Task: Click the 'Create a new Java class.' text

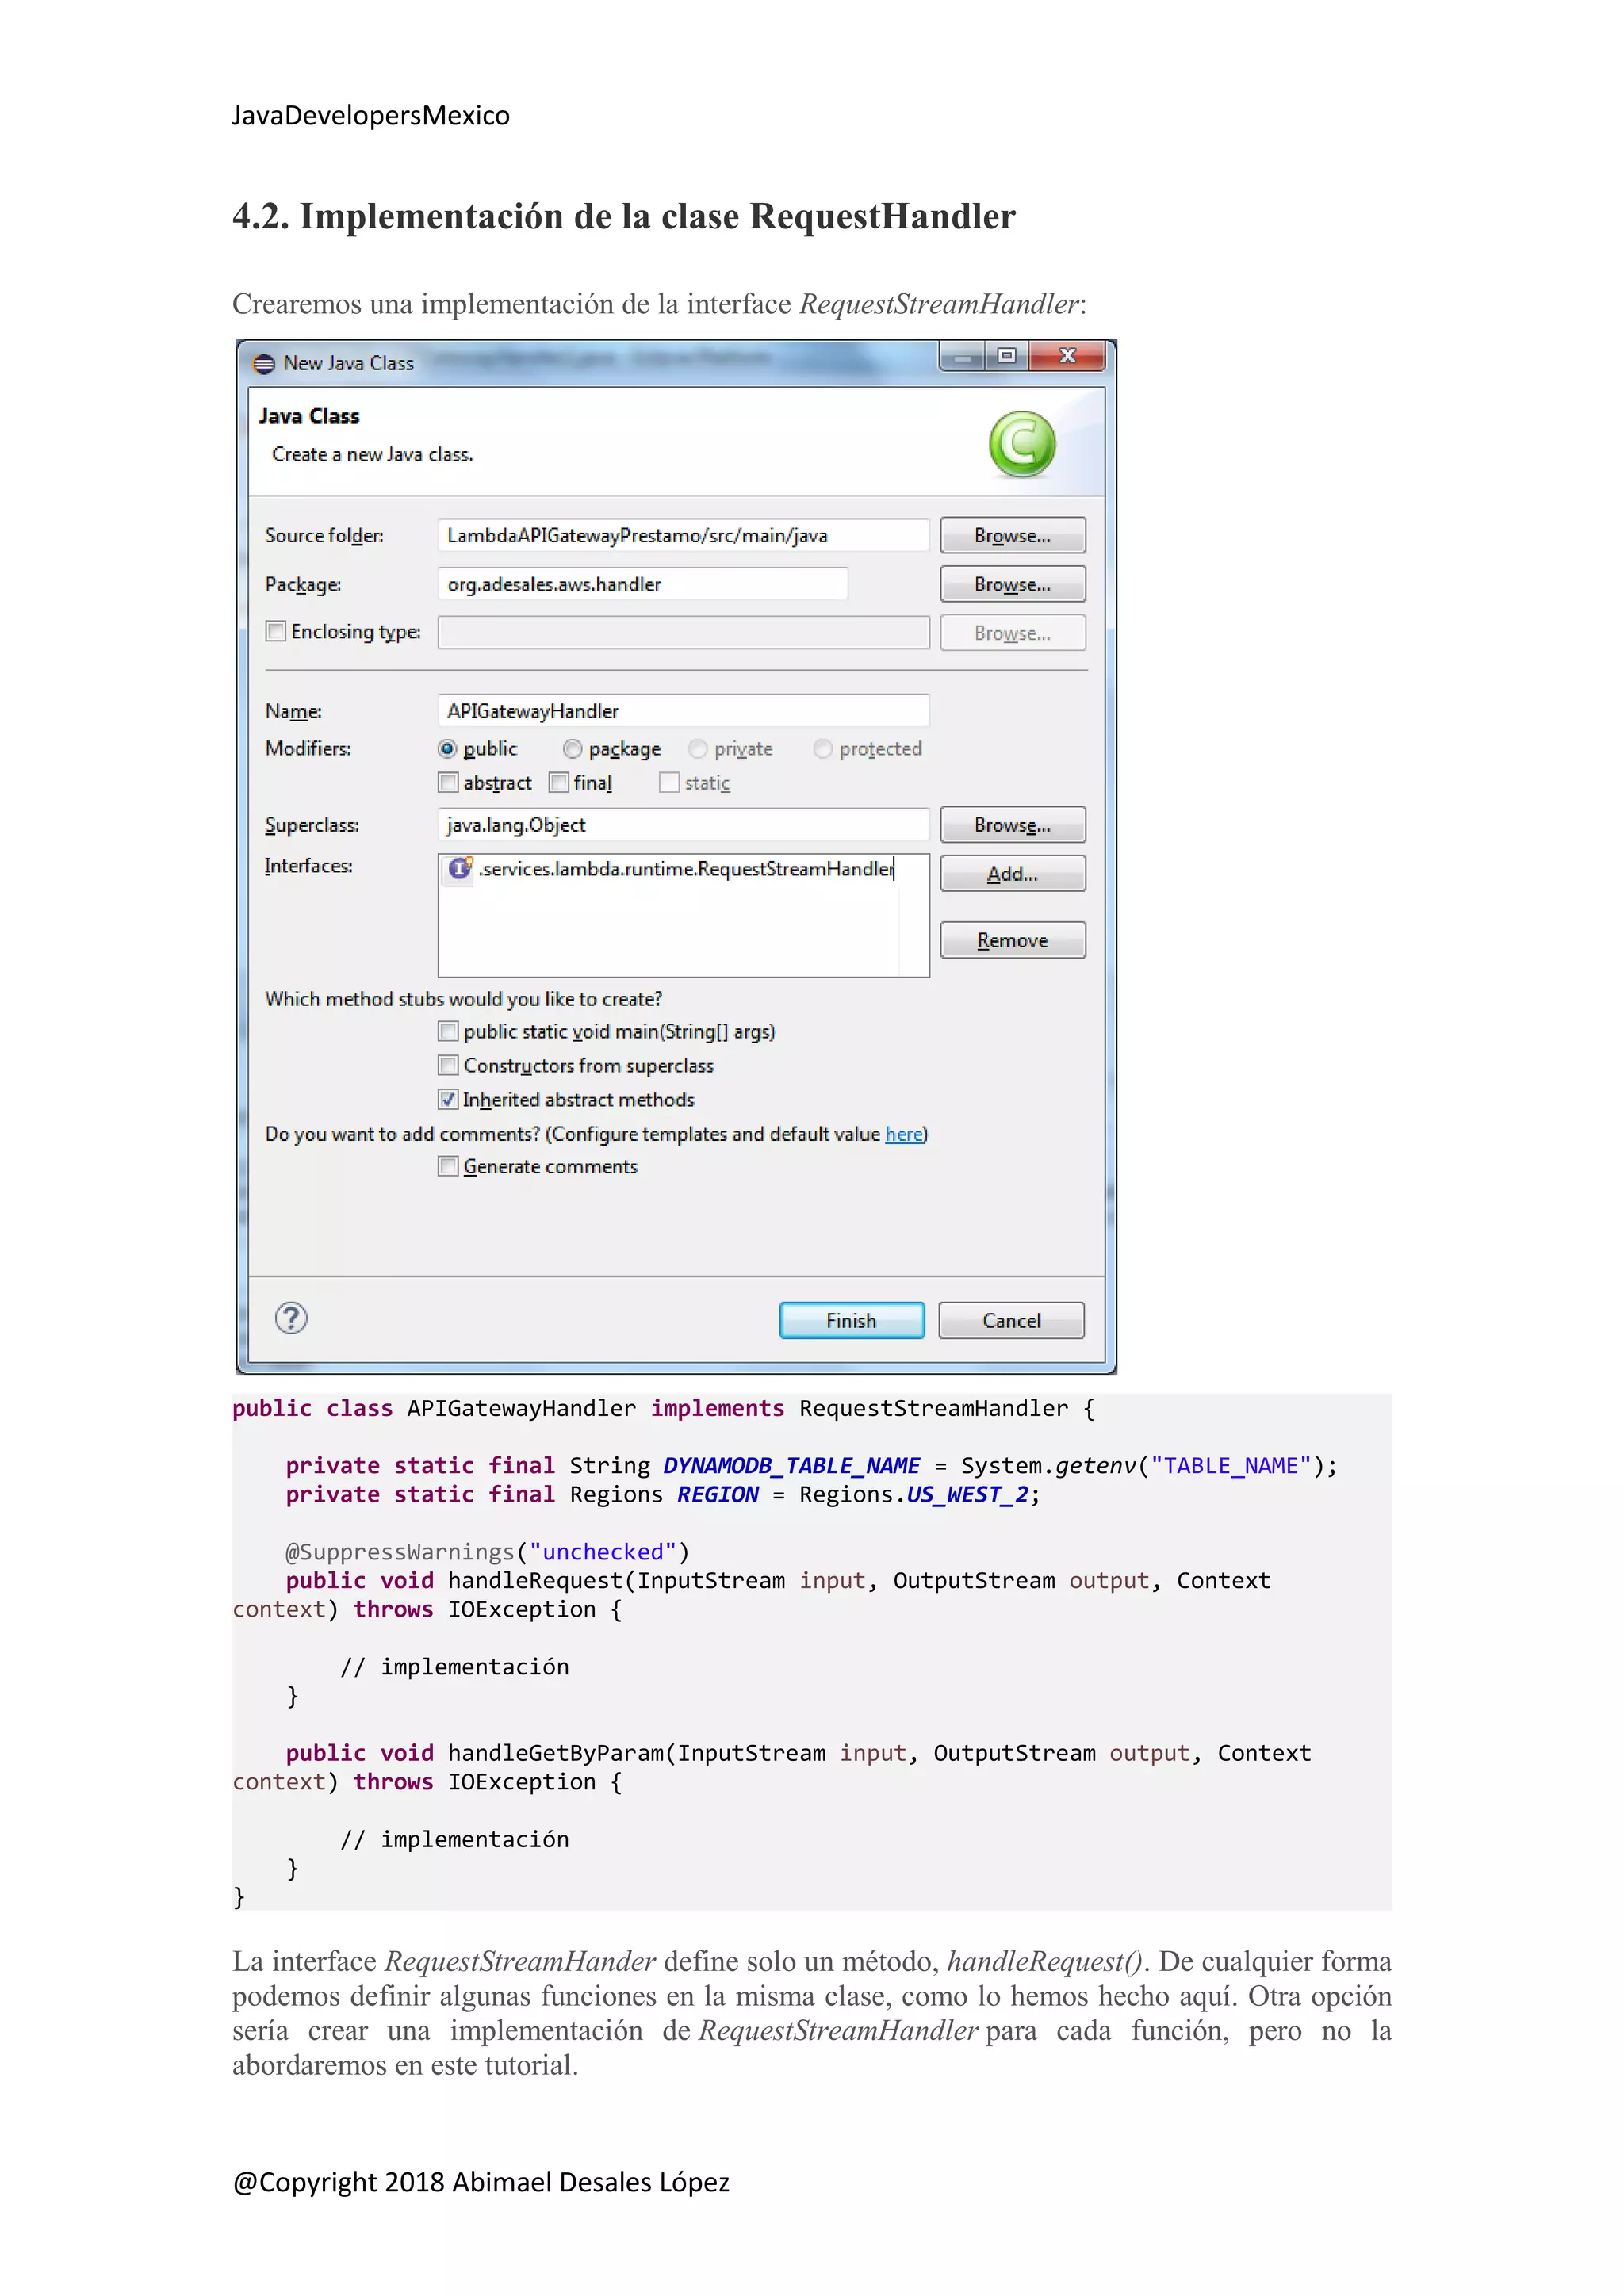Action: [372, 454]
